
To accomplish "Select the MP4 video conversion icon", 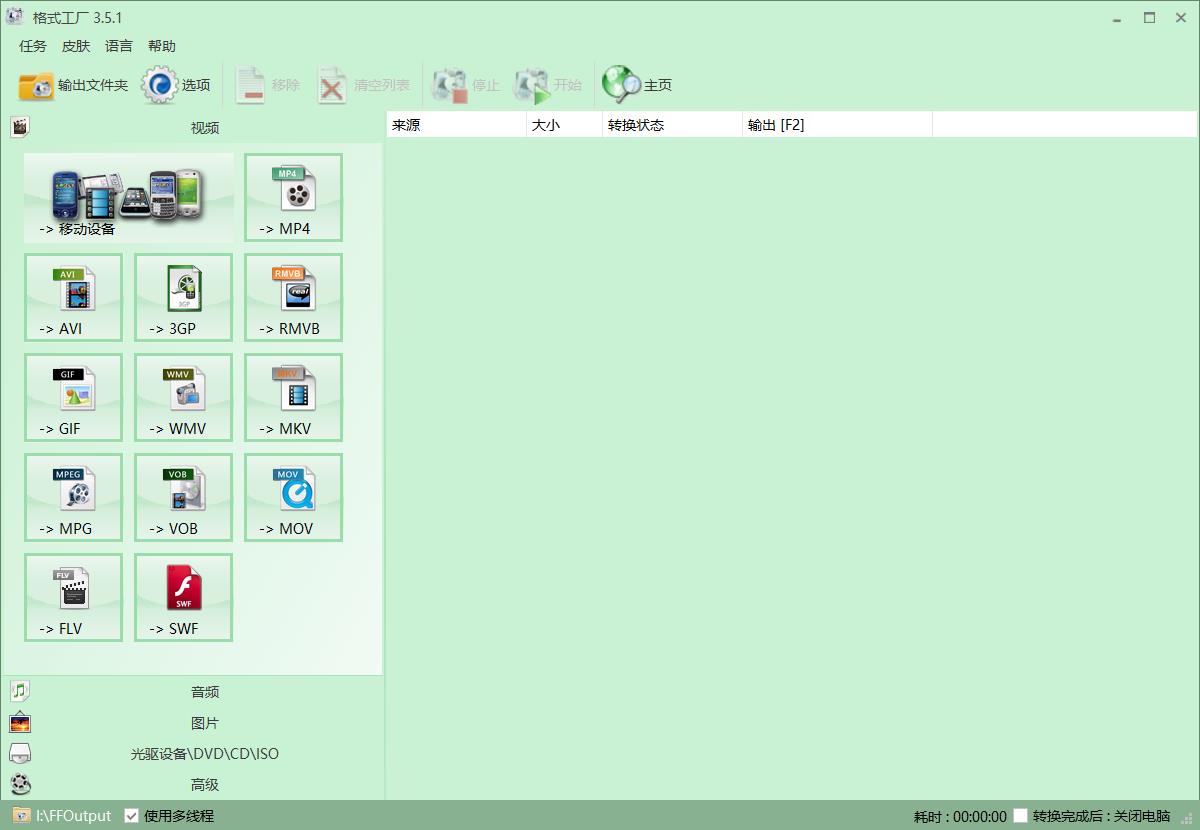I will click(293, 197).
